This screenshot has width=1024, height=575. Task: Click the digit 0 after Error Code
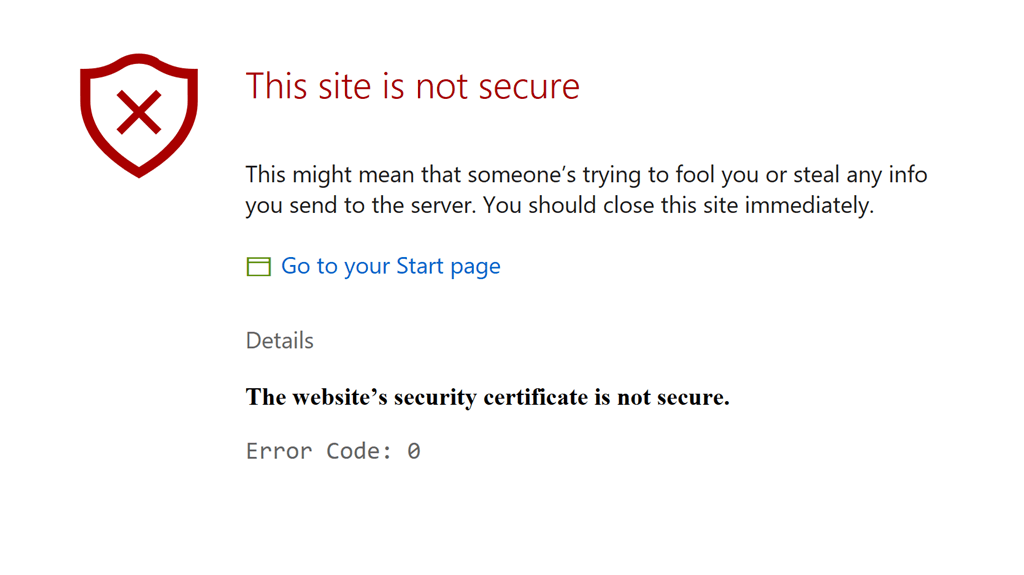pyautogui.click(x=413, y=451)
